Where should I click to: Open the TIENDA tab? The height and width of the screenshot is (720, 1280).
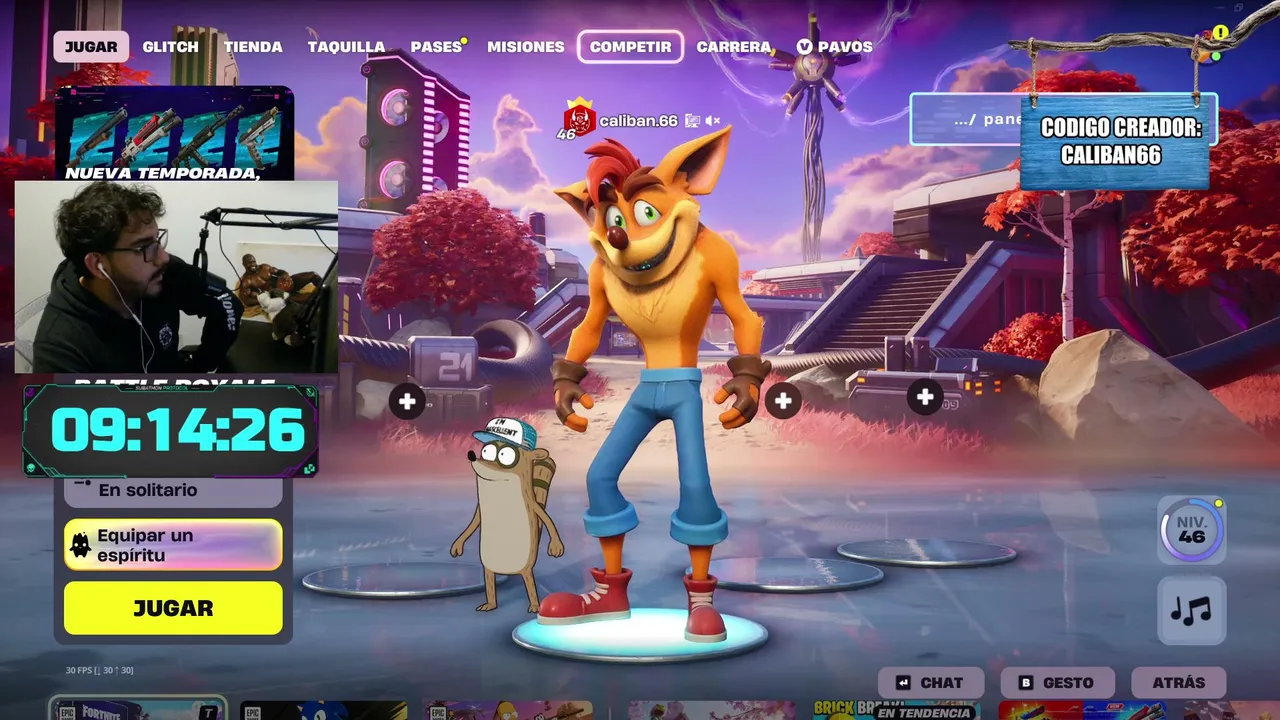[253, 47]
